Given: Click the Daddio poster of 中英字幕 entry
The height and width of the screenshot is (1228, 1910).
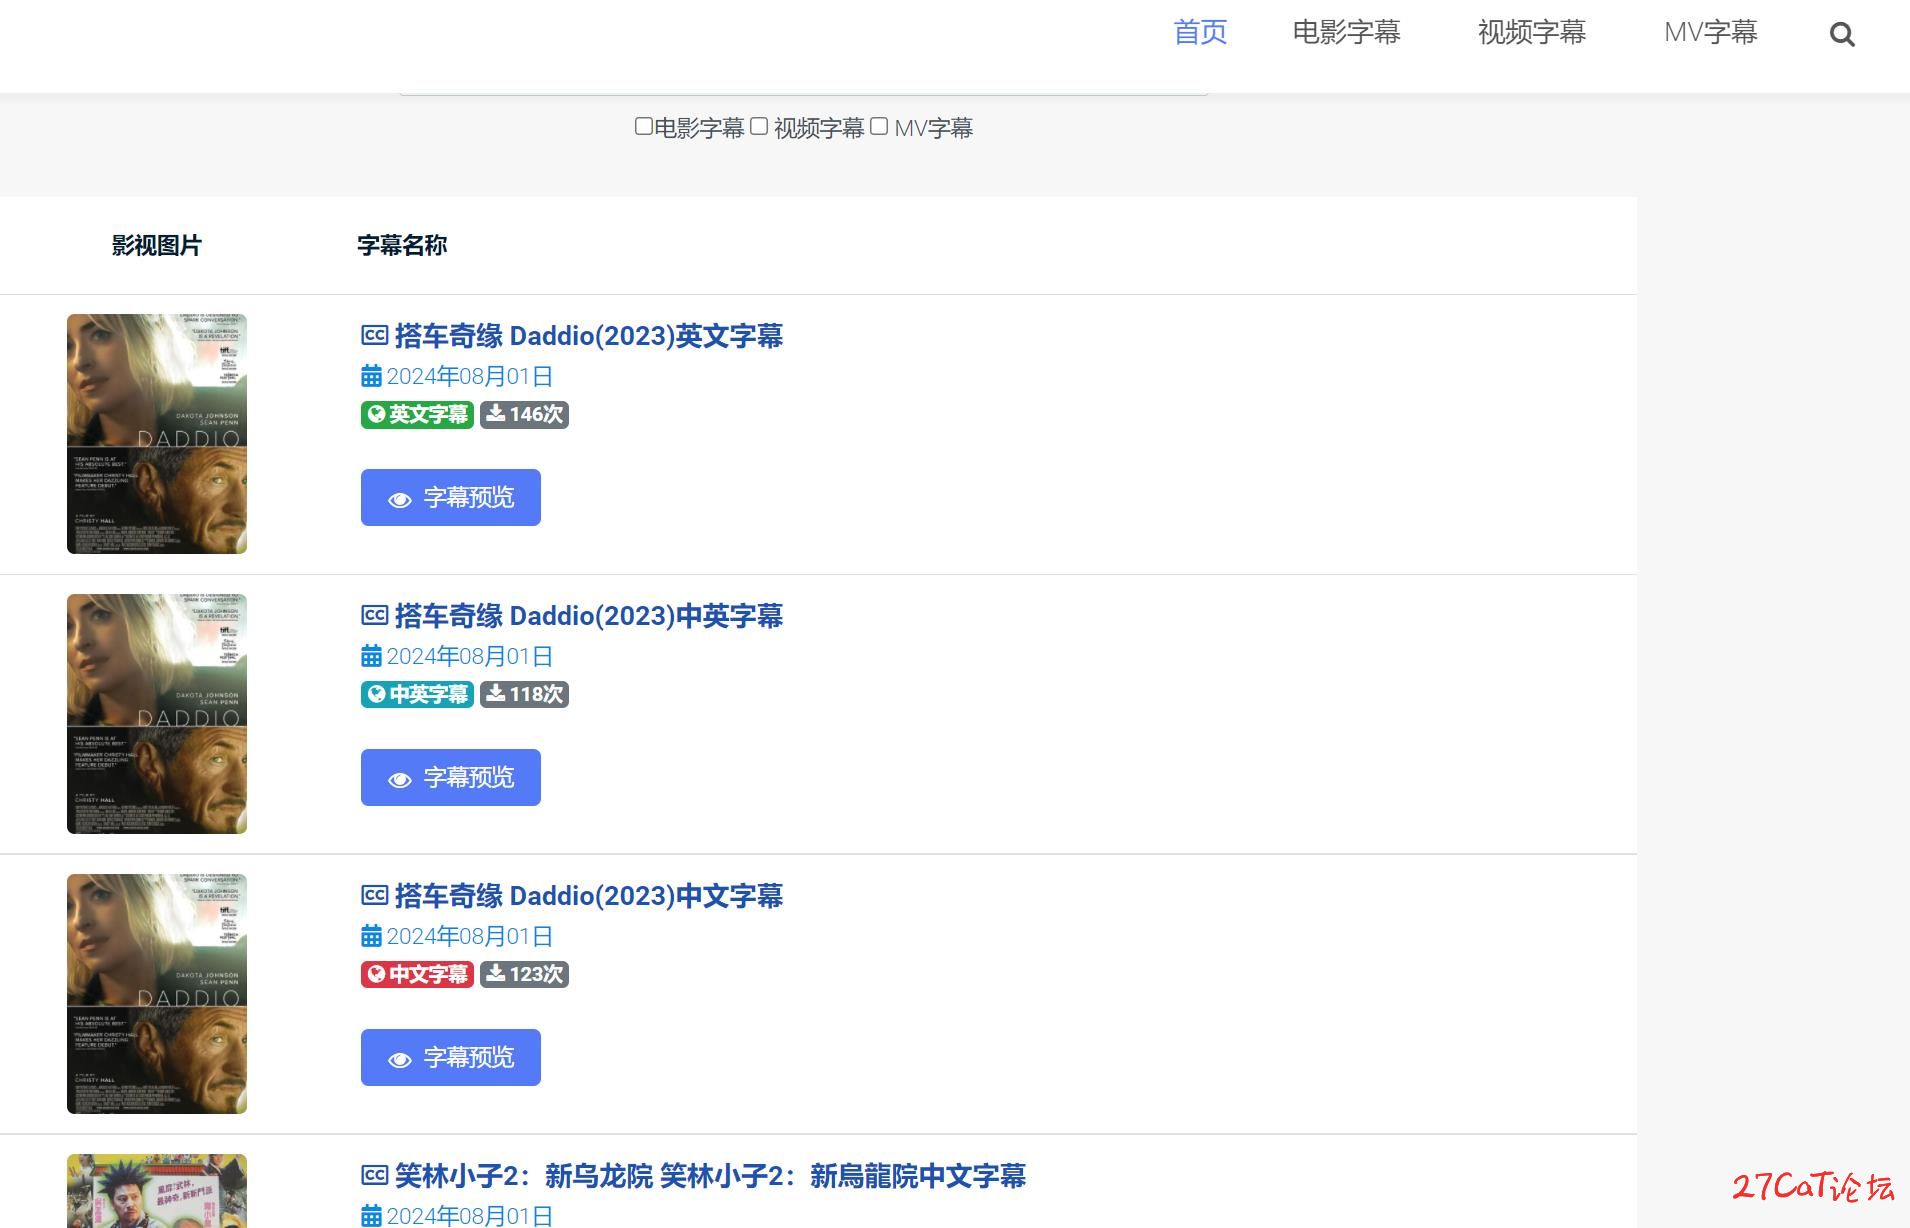Looking at the screenshot, I should click(157, 714).
